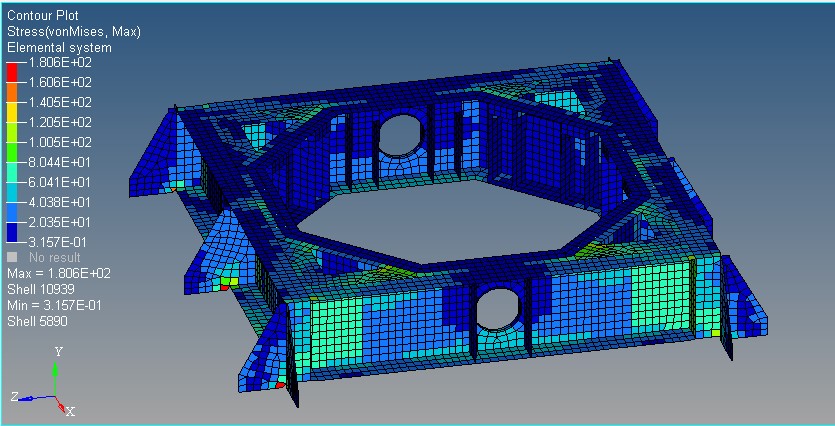Click the rear circular hole in the model
The image size is (835, 426).
tap(401, 134)
